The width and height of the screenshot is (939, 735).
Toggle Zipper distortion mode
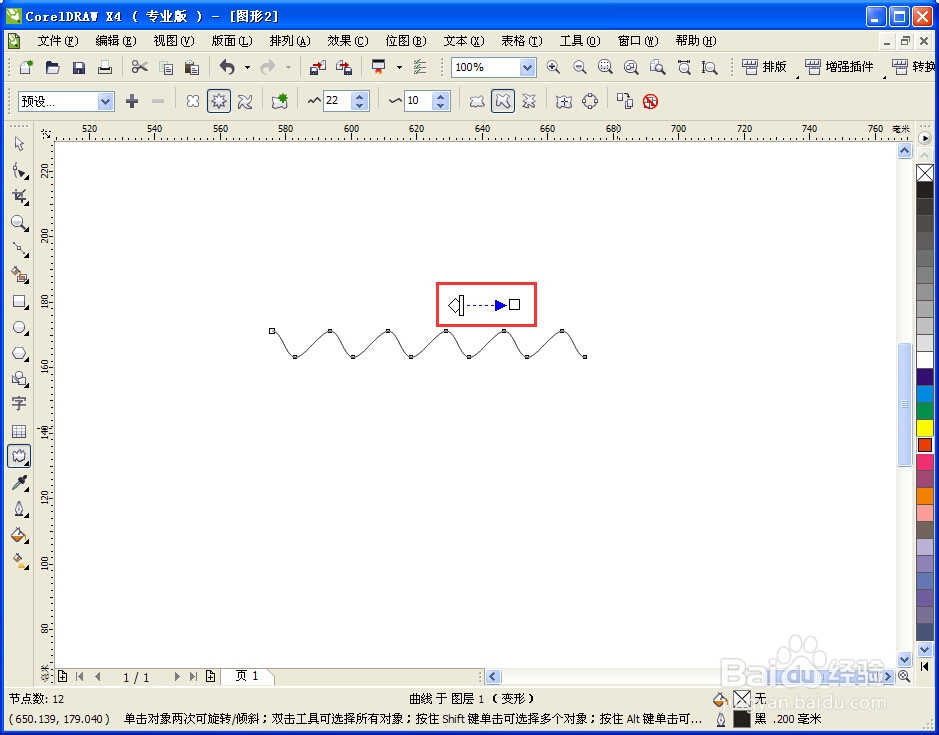(219, 101)
